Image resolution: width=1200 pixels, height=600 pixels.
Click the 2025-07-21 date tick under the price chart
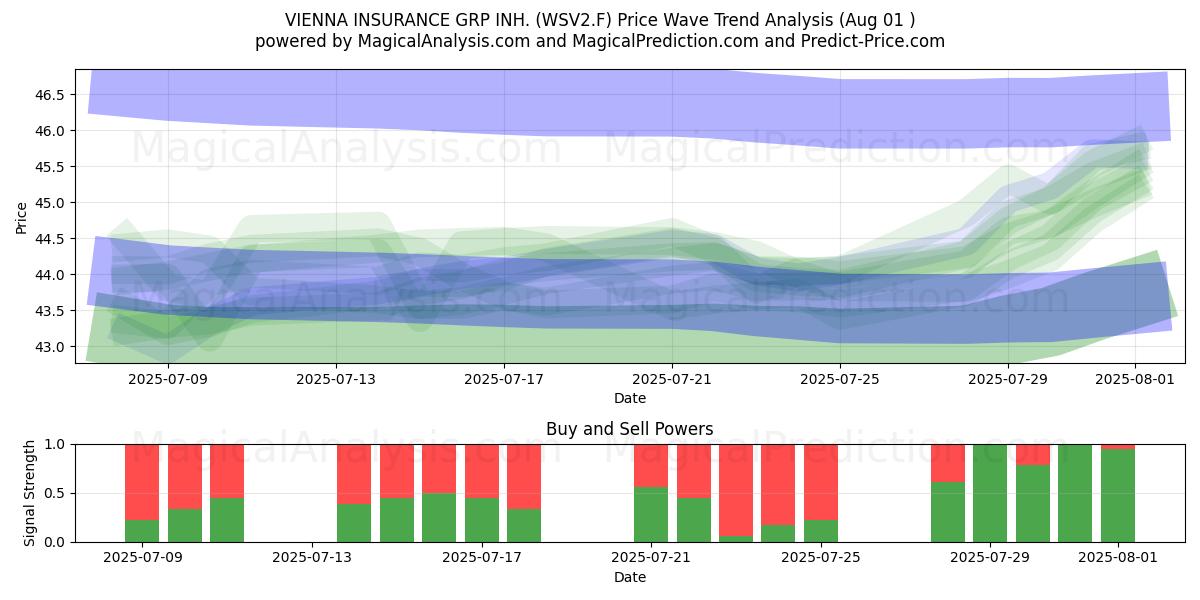pyautogui.click(x=672, y=380)
